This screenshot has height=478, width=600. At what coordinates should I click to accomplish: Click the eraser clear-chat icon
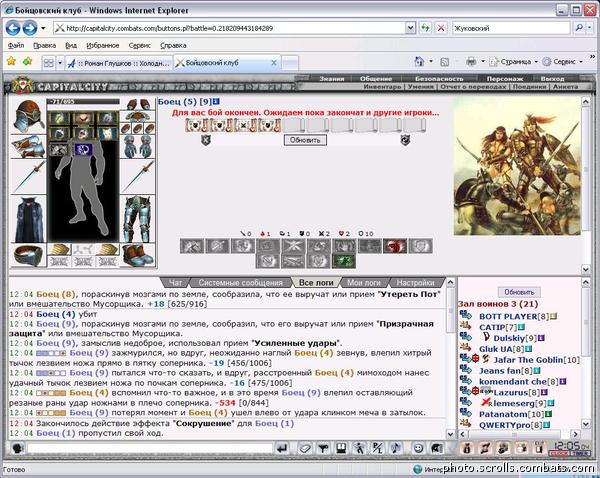click(305, 448)
